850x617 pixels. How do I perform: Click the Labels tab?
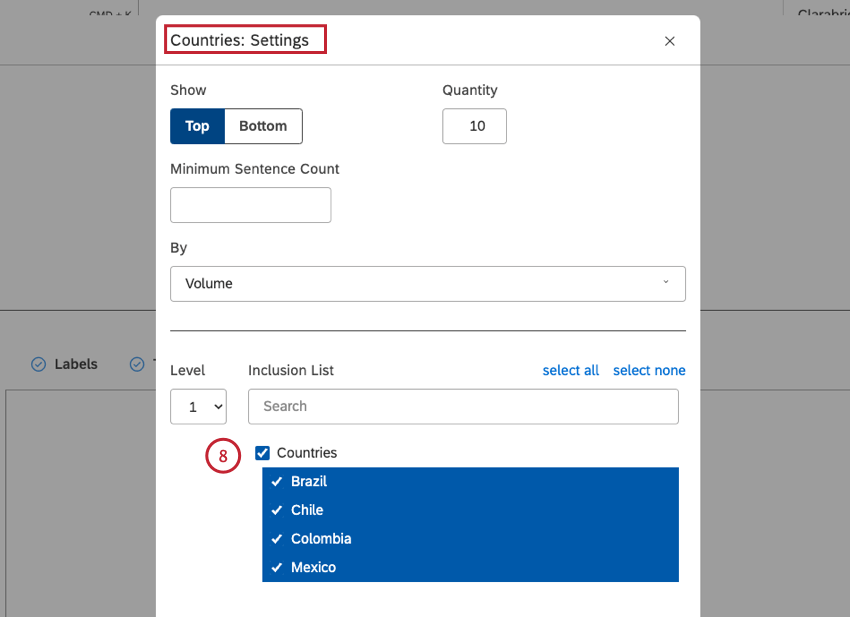pyautogui.click(x=74, y=364)
